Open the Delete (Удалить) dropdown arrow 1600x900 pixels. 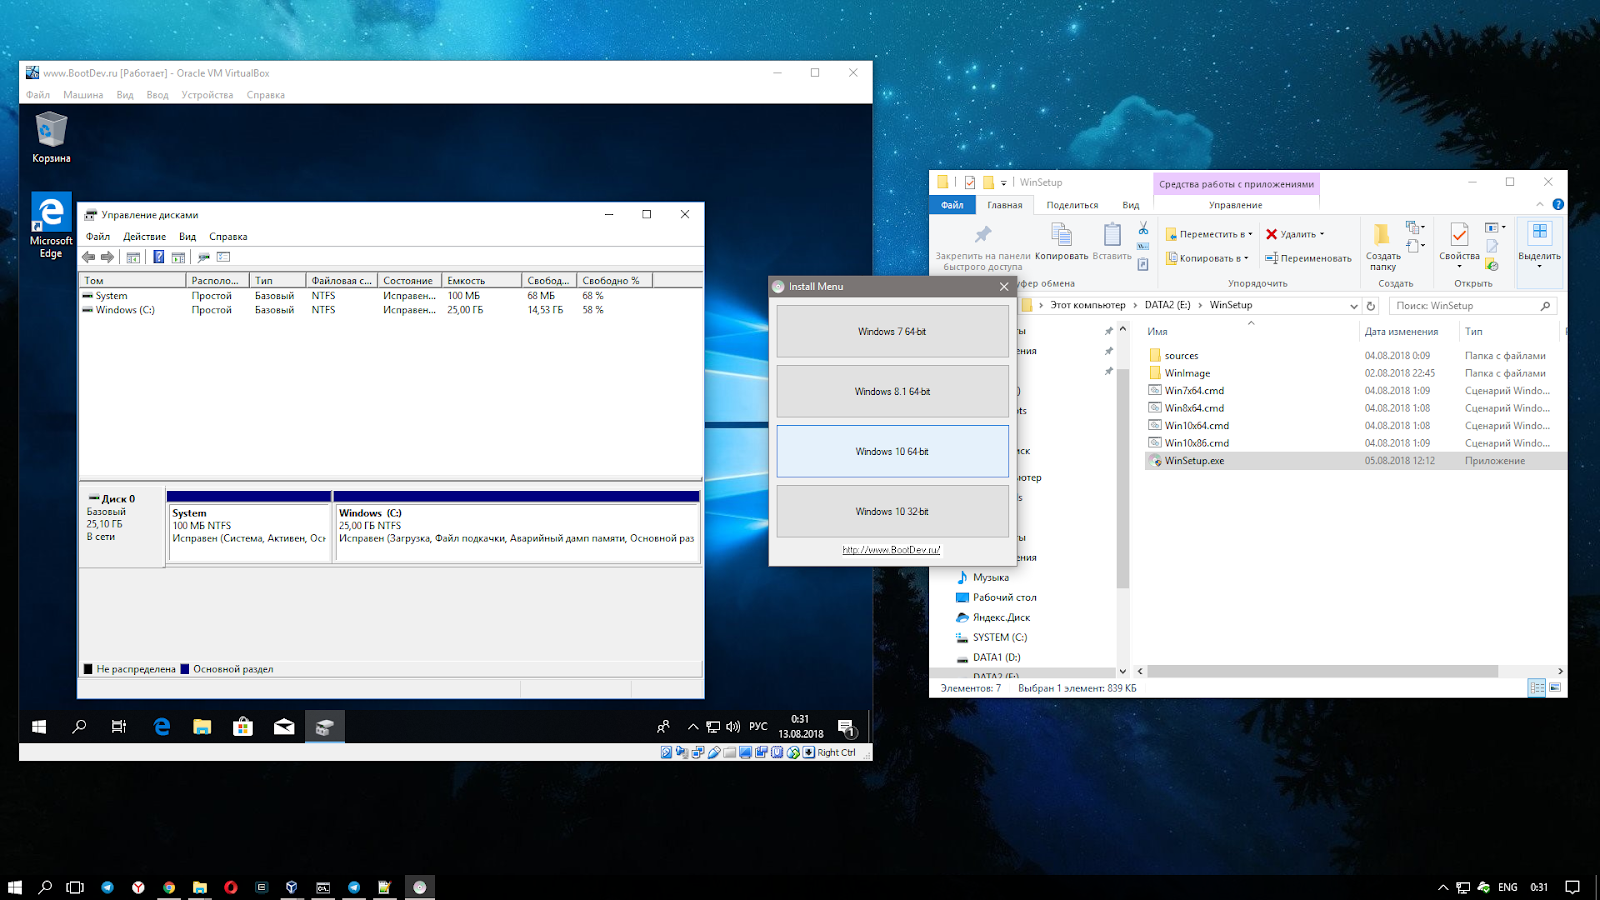(1322, 234)
